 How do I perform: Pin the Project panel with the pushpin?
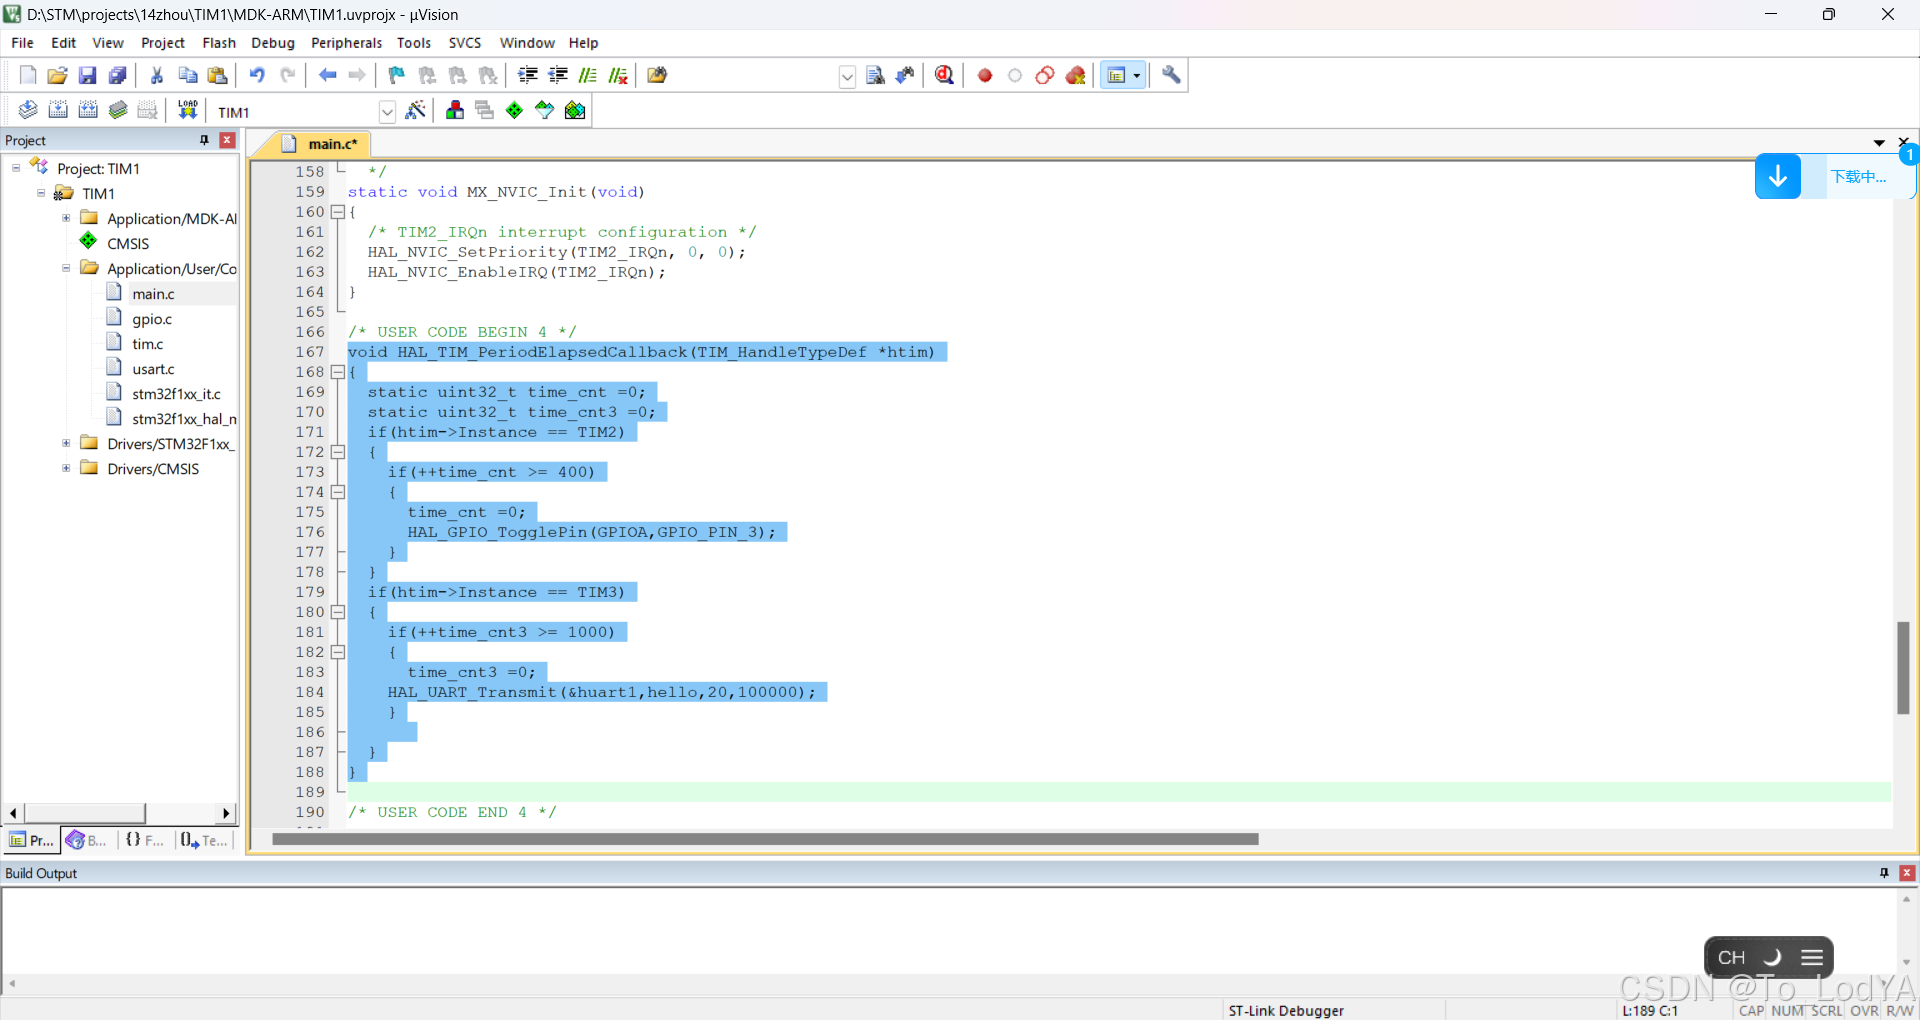[x=204, y=140]
